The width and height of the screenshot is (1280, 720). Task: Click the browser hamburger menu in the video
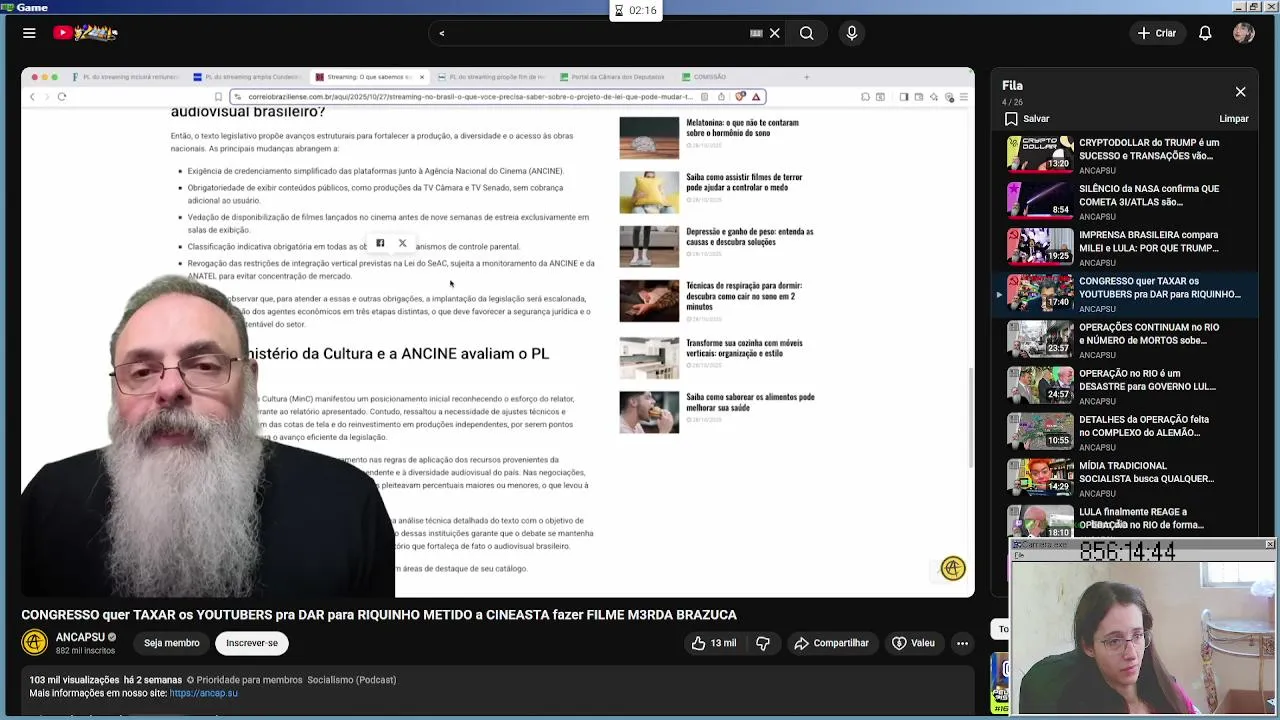(x=963, y=97)
